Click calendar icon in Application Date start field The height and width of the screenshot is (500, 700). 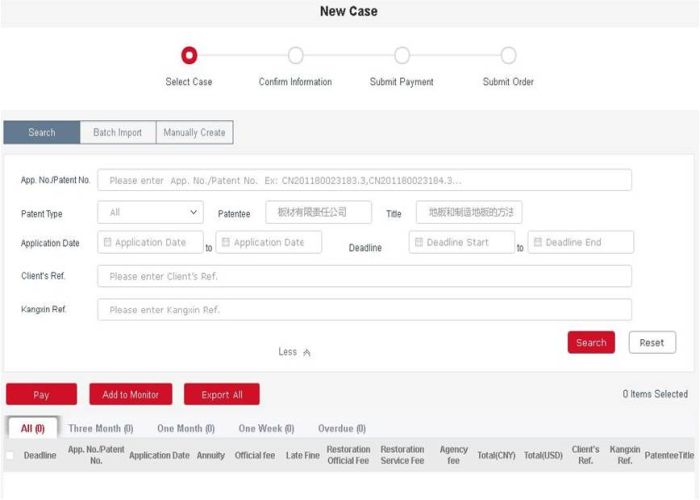(x=106, y=243)
